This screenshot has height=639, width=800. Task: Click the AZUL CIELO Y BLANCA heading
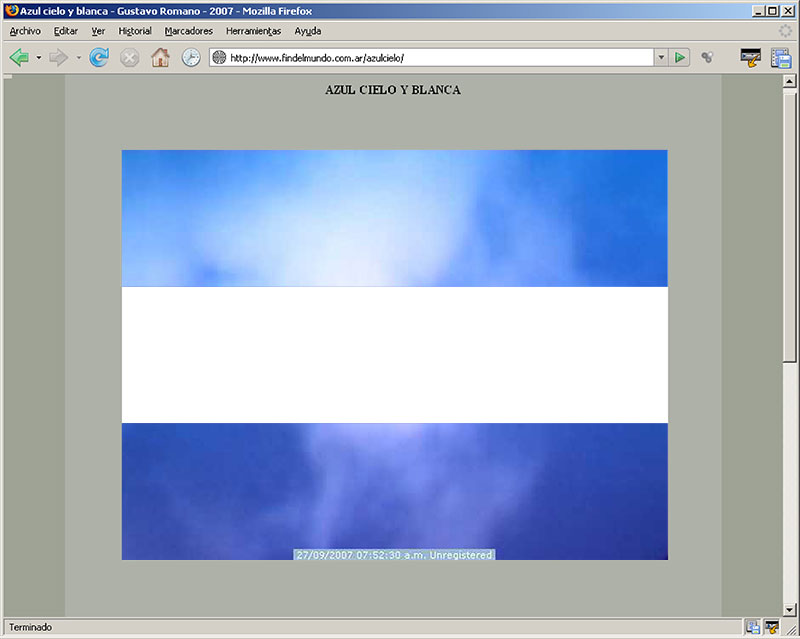(x=393, y=90)
